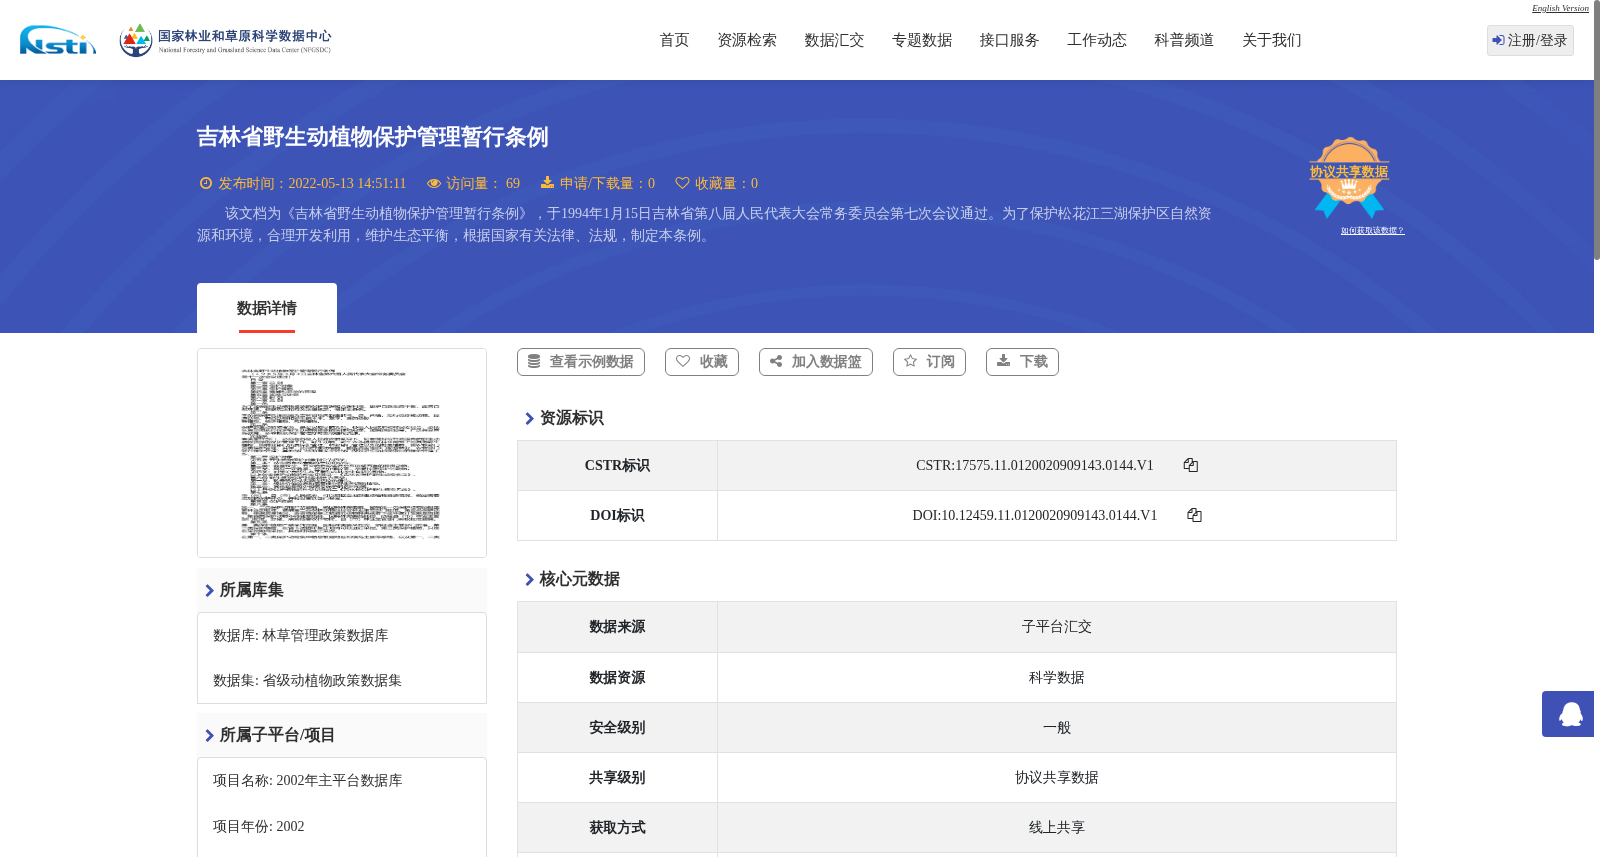The width and height of the screenshot is (1600, 857).
Task: Open 专题数据 menu item
Action: coord(922,40)
